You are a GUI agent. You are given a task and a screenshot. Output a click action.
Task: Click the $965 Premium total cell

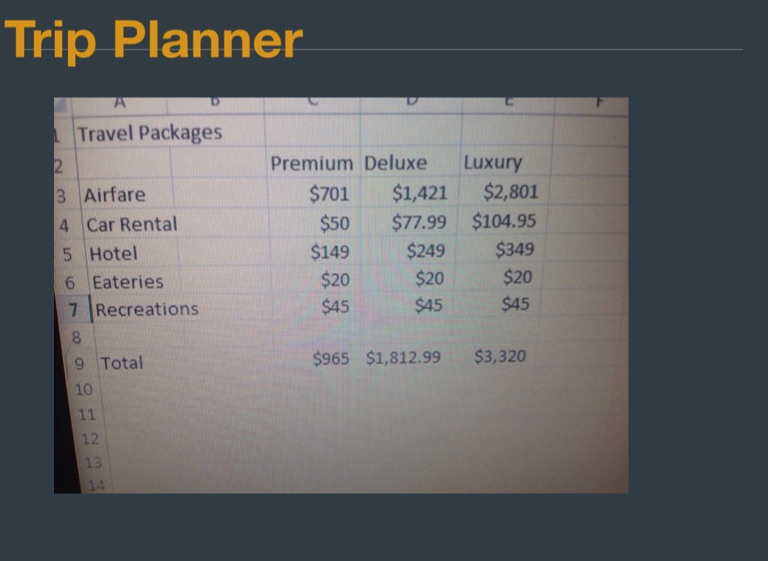[331, 358]
